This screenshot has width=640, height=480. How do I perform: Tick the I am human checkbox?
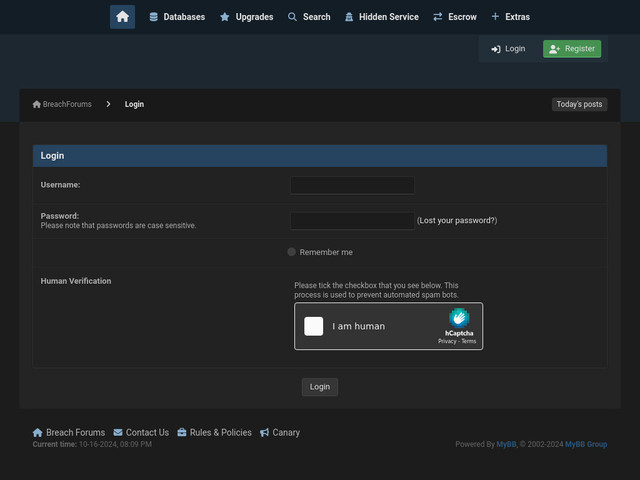(x=313, y=326)
